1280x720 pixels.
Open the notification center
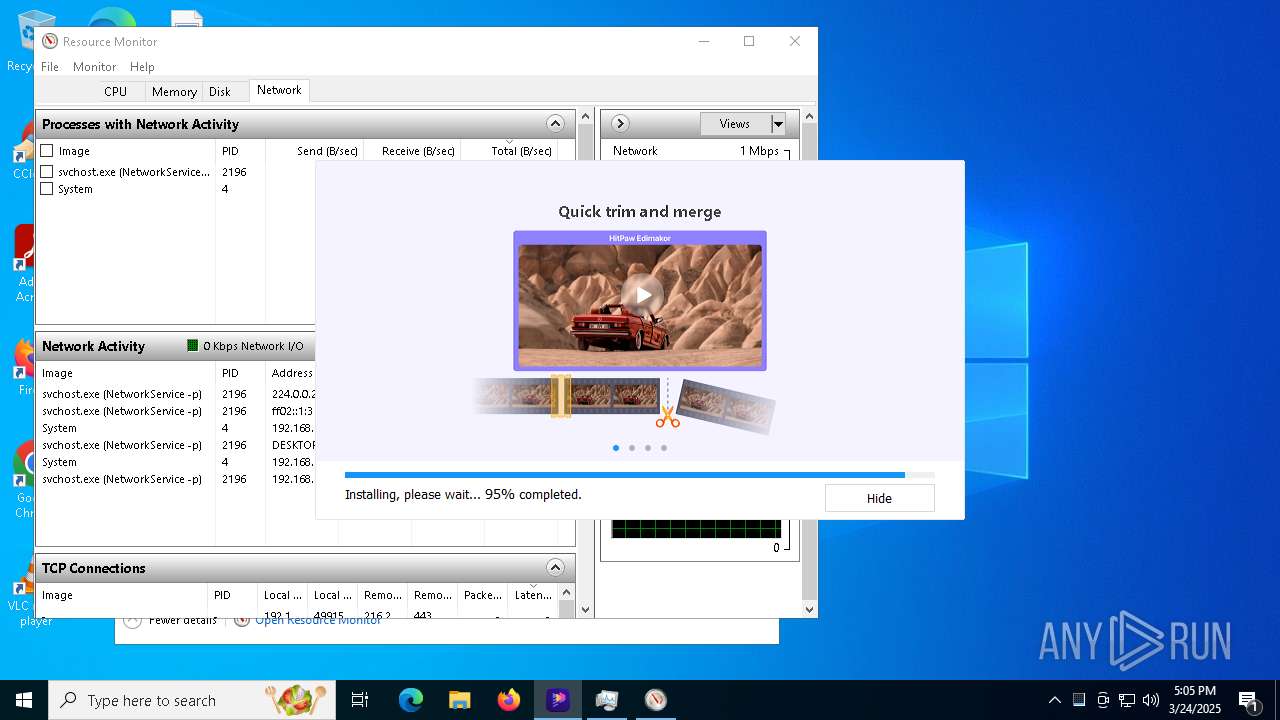click(x=1248, y=700)
